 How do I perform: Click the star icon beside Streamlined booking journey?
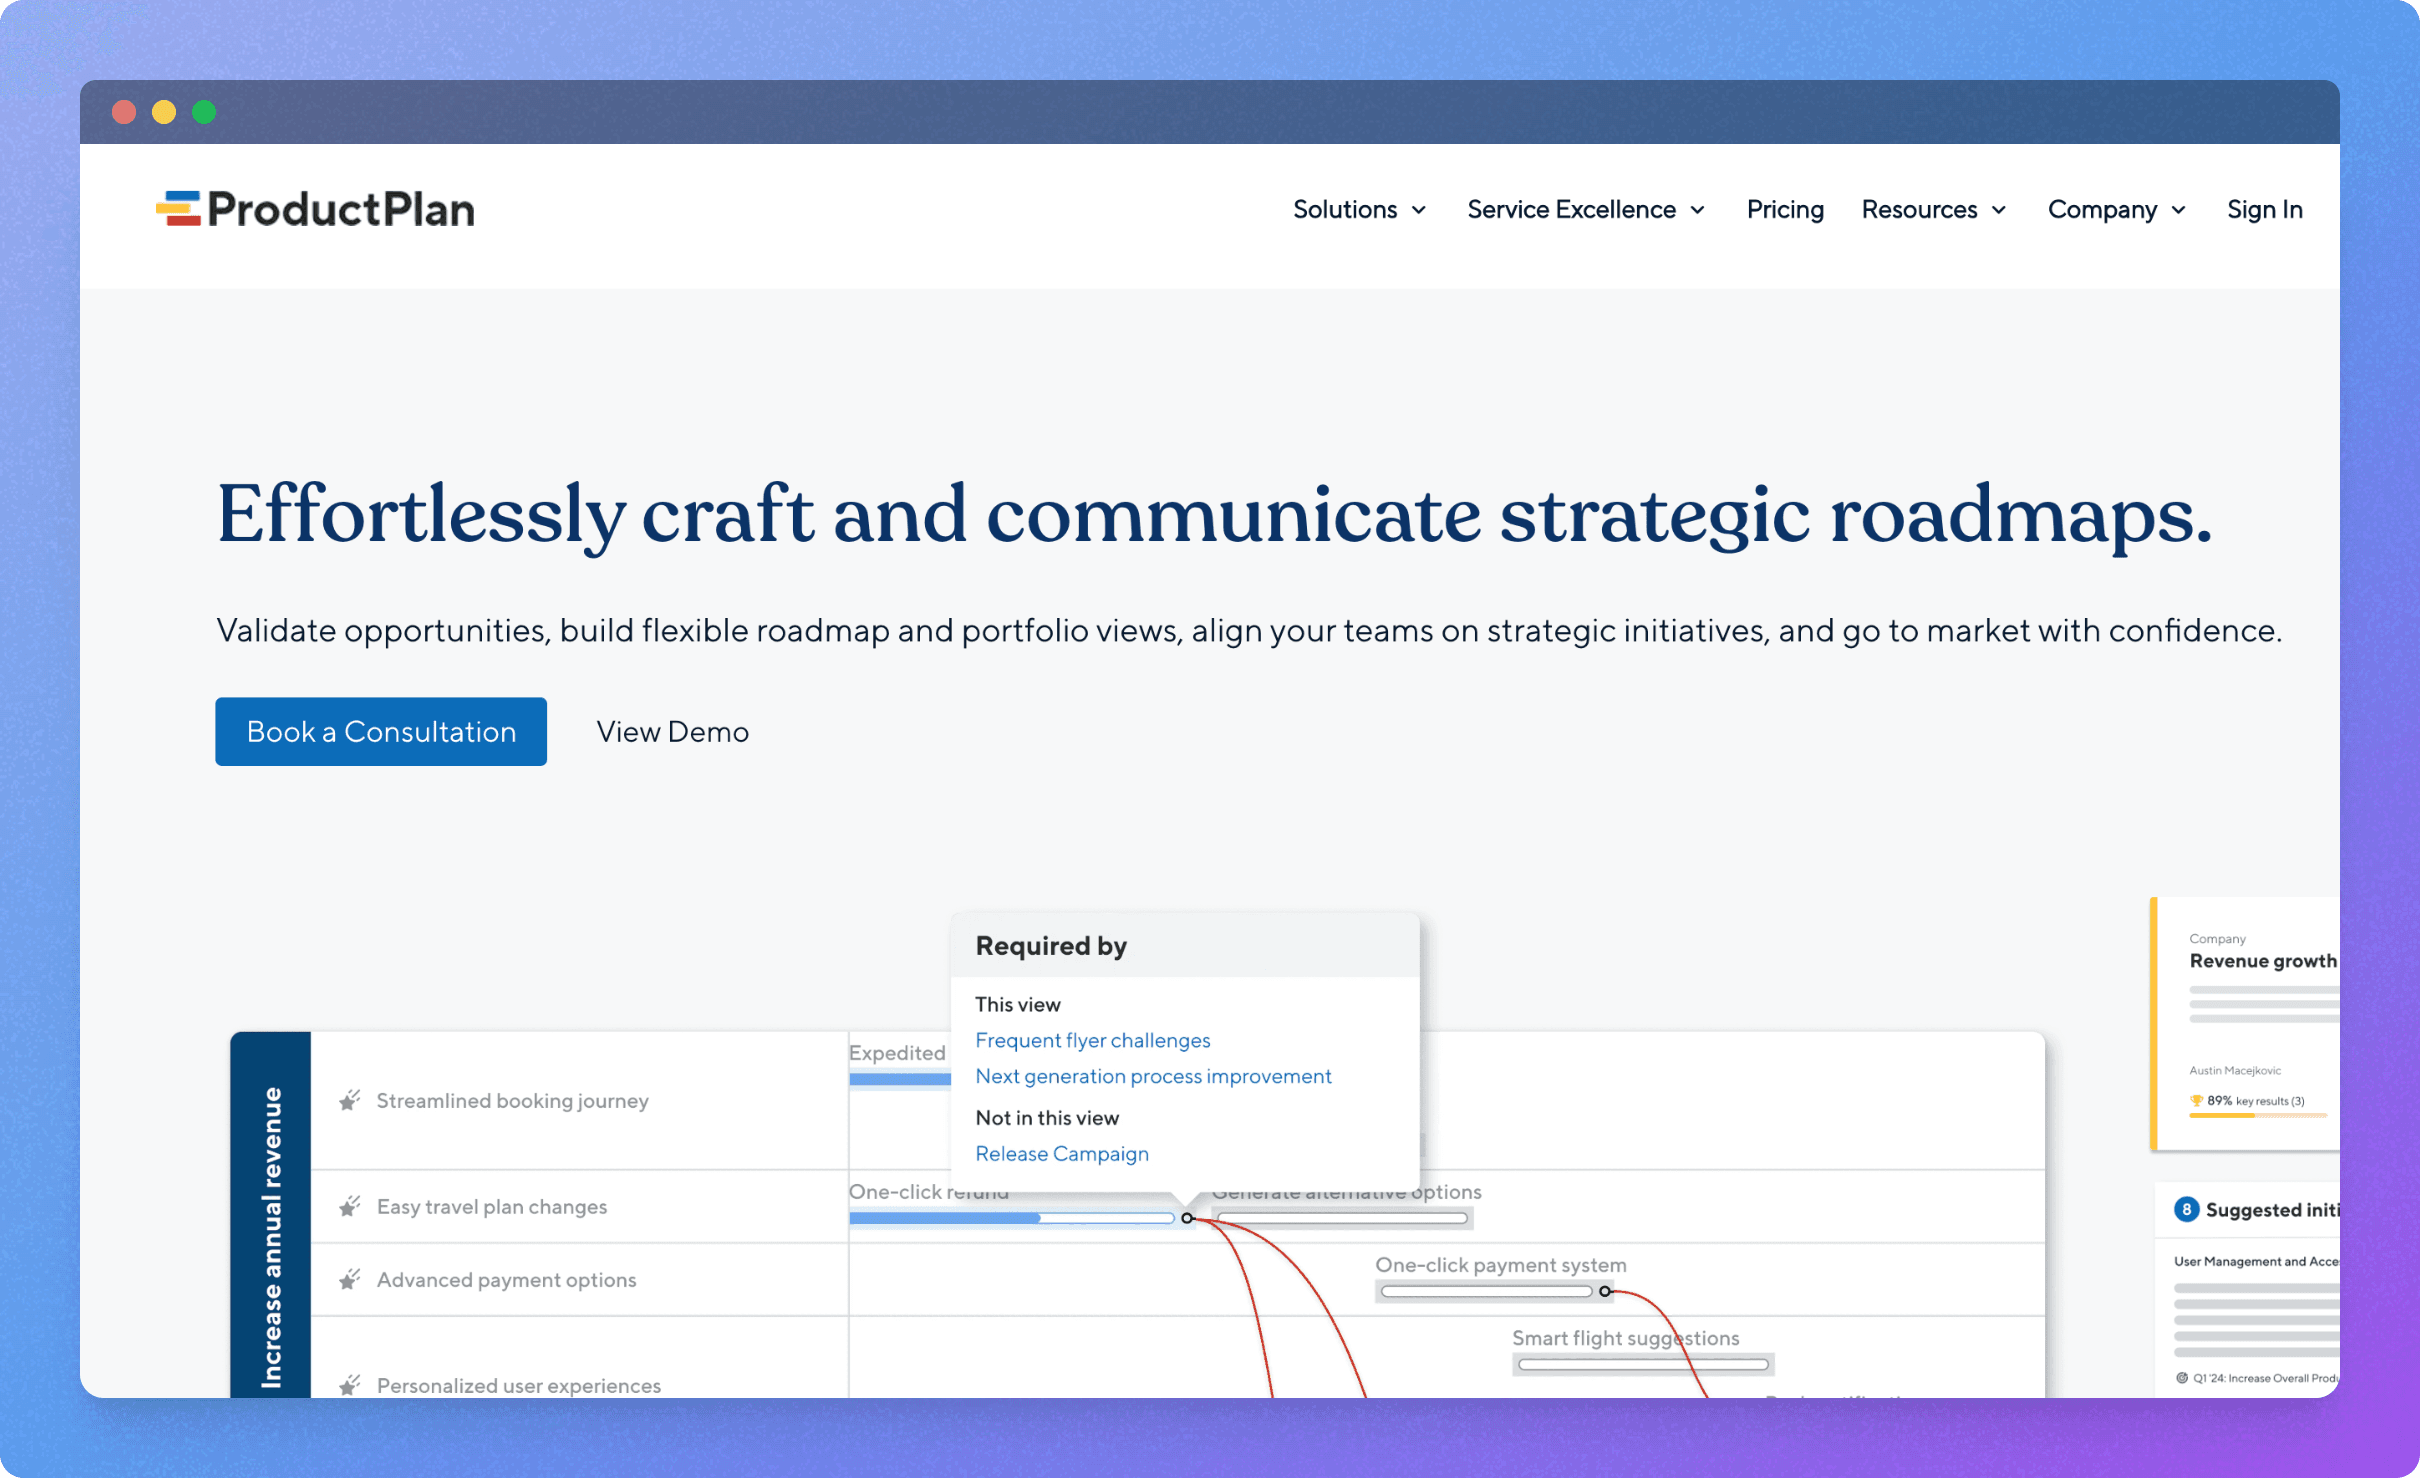(348, 1100)
